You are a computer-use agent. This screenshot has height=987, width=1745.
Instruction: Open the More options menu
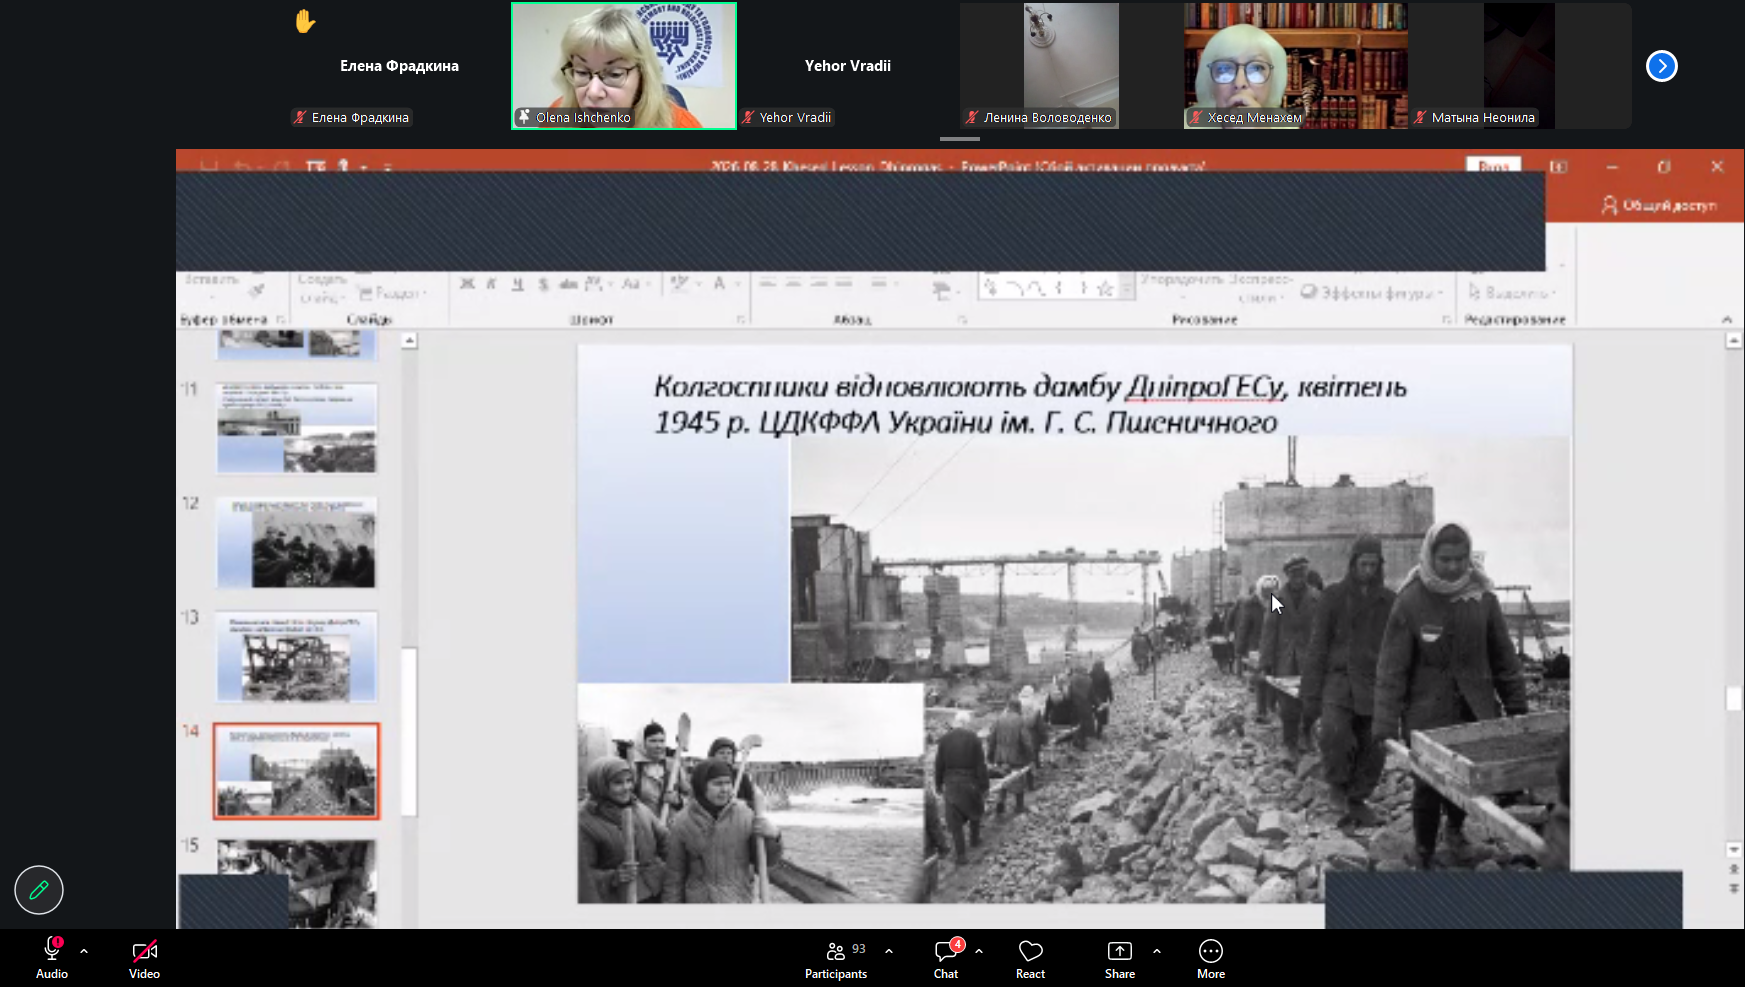tap(1211, 958)
